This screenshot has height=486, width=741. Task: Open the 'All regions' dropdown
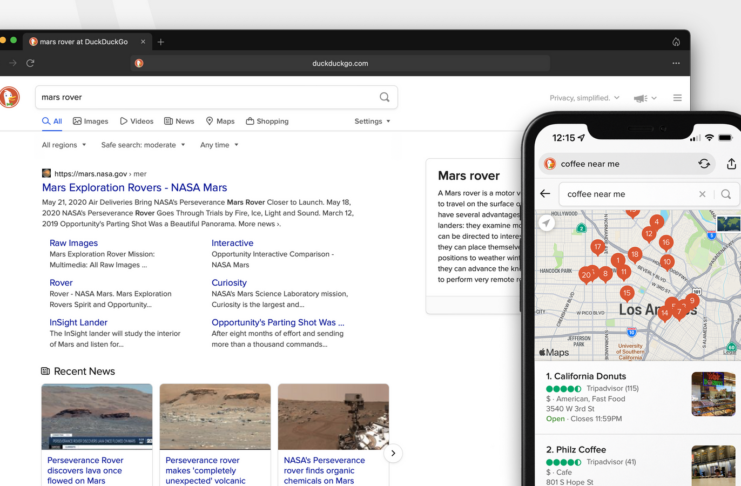pos(64,145)
